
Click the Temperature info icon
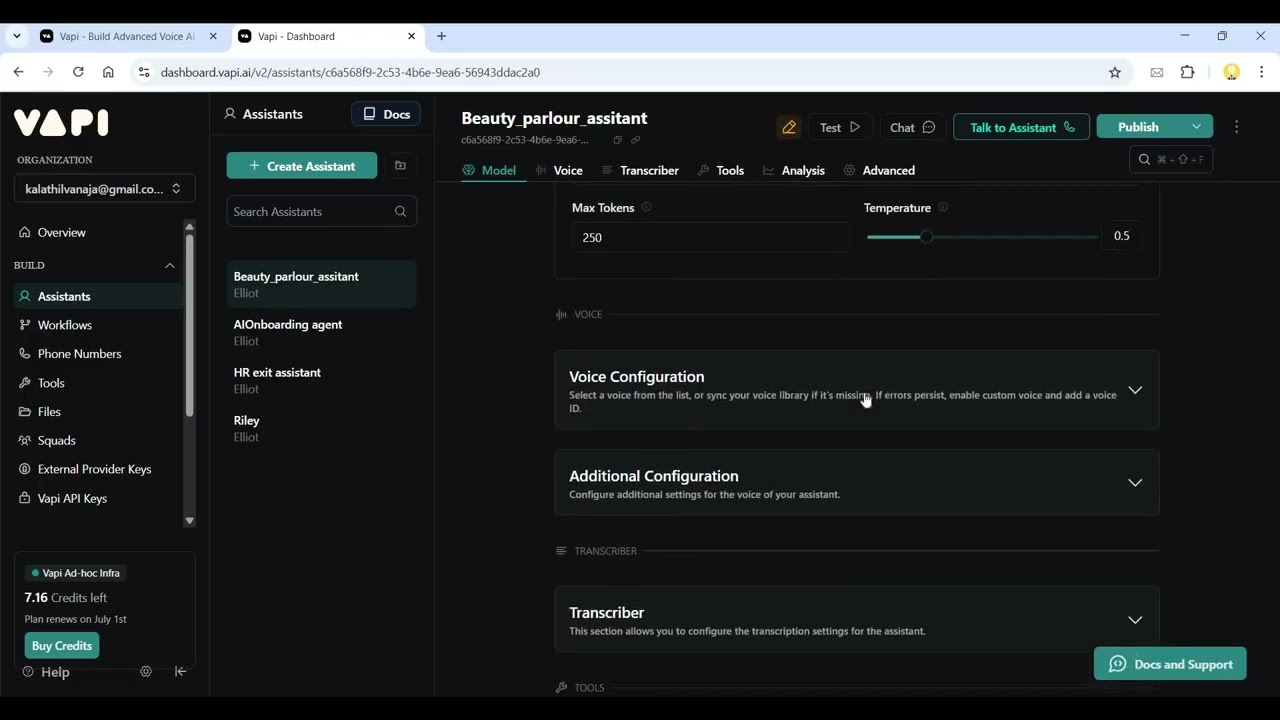[943, 208]
